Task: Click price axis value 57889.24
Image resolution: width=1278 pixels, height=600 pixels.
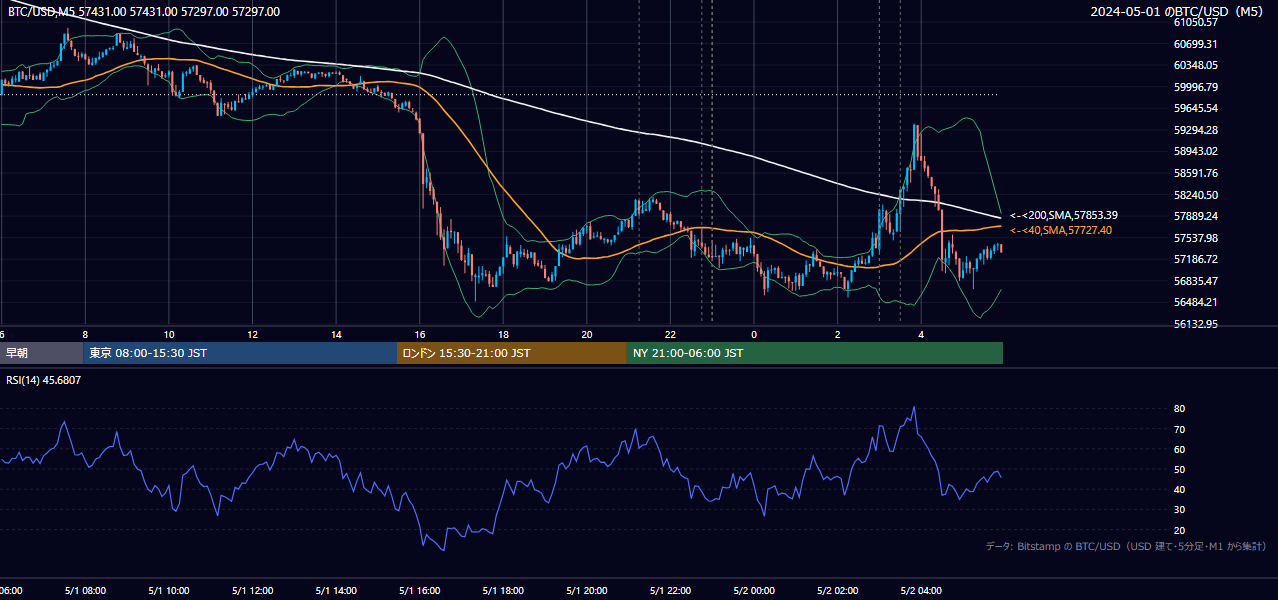Action: [x=1196, y=216]
